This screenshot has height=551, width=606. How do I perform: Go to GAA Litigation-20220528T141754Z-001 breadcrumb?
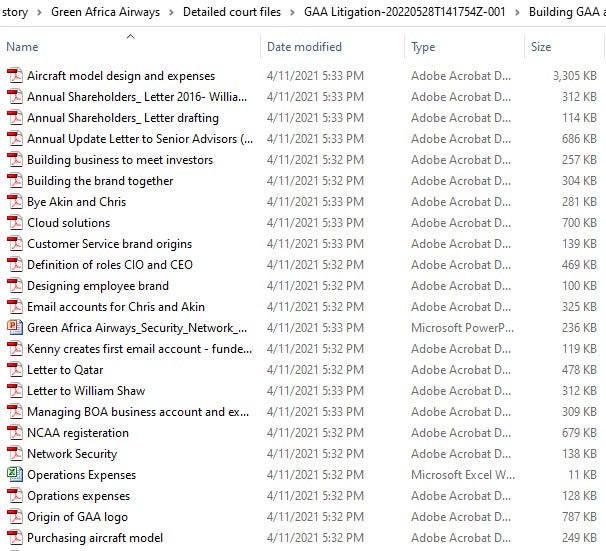pos(405,12)
